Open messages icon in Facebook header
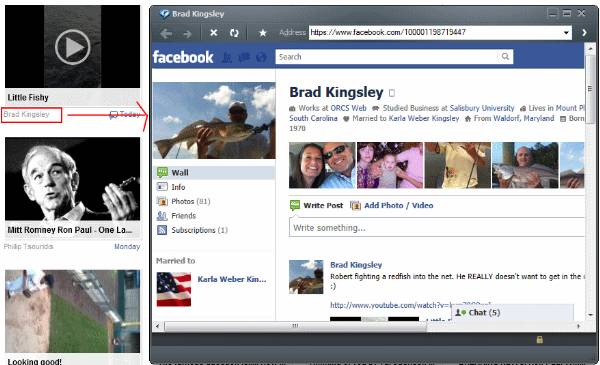 click(x=244, y=57)
